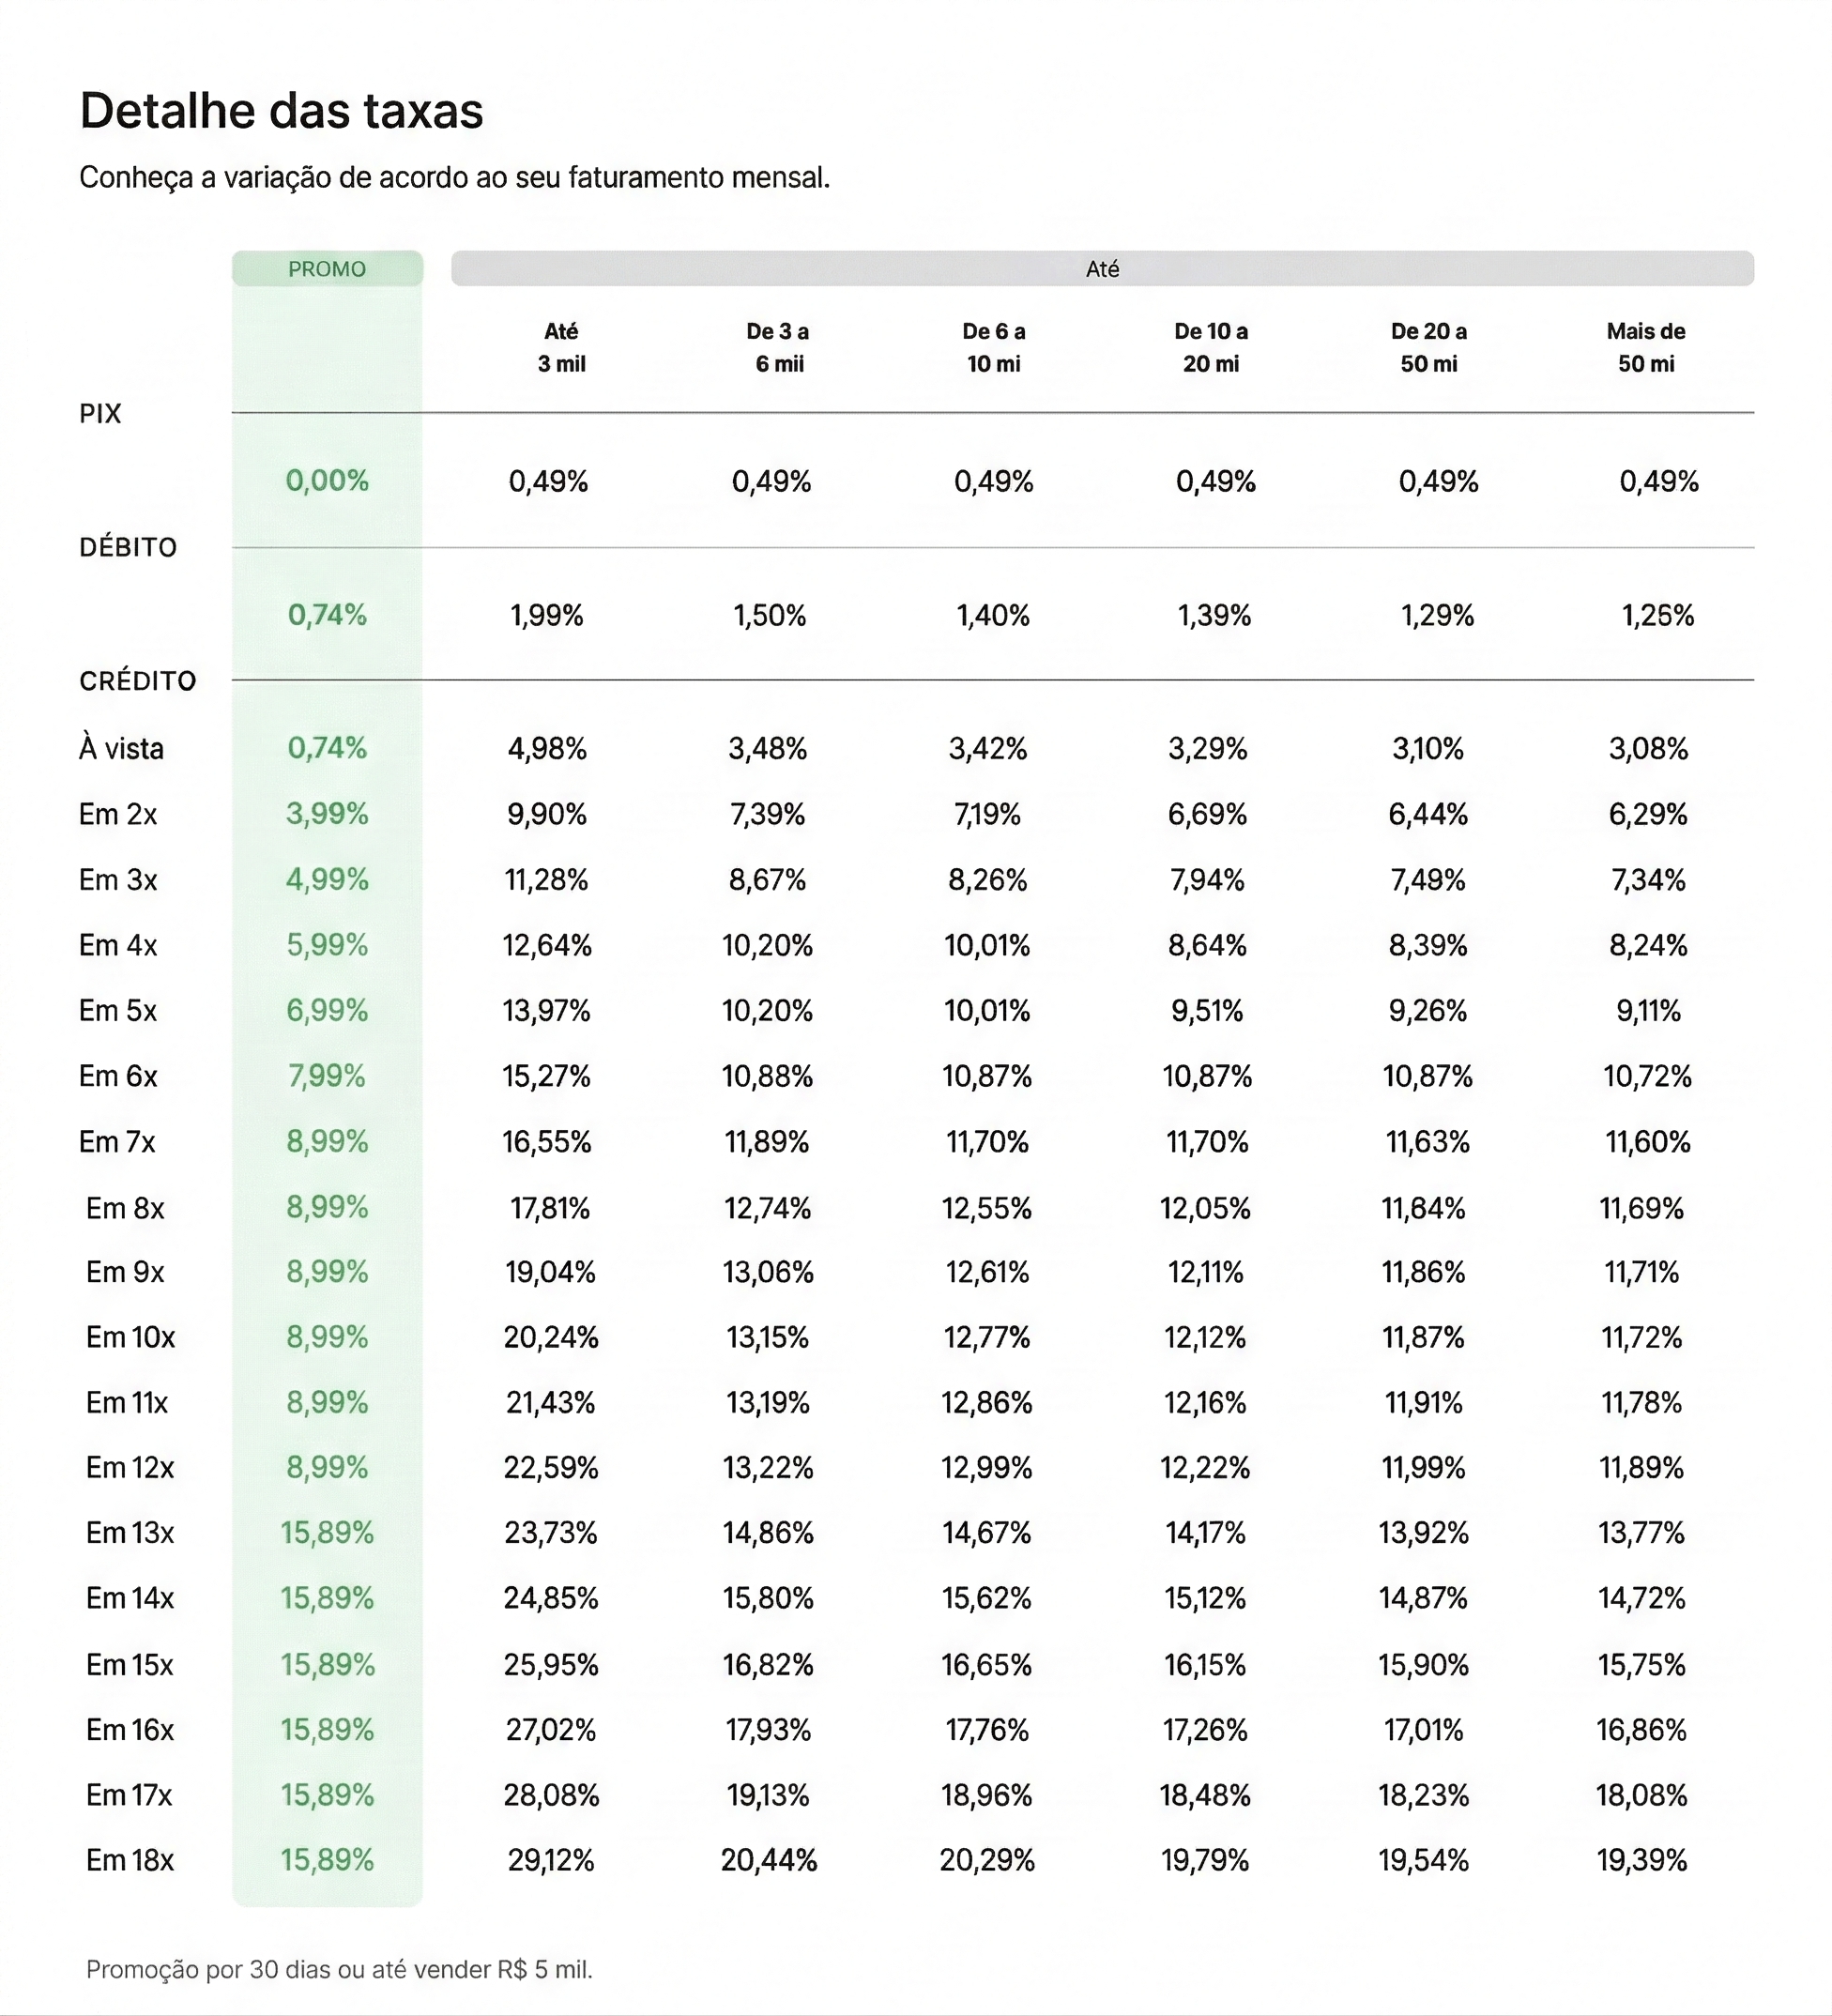Select the 'De 10 a 20' column header
Screen dimensions: 1832x2016
point(1210,347)
